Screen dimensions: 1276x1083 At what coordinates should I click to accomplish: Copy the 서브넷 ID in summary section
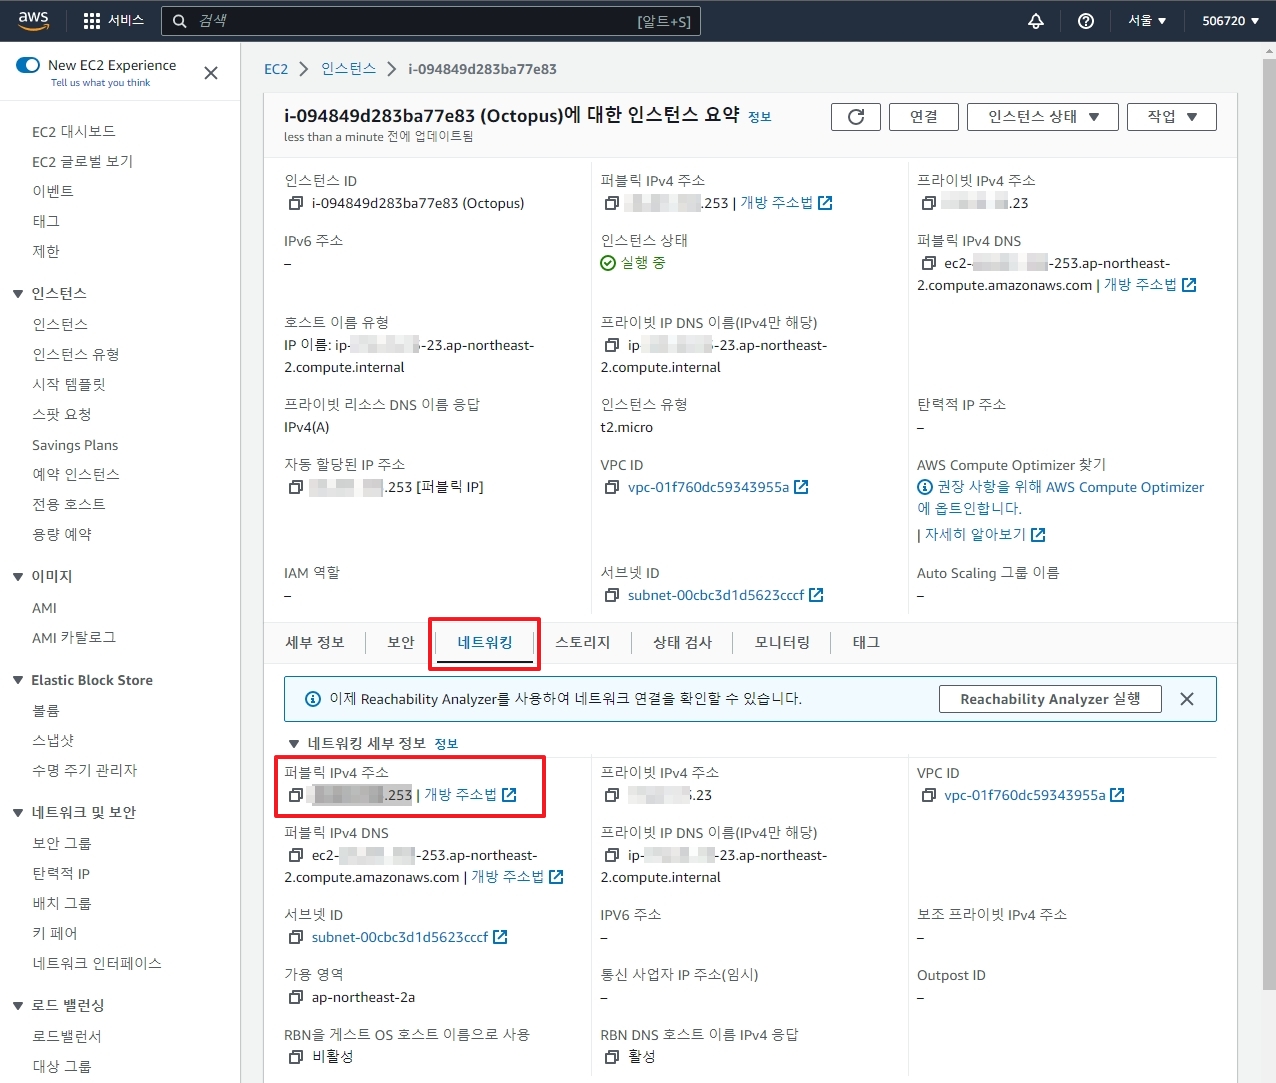coord(612,595)
